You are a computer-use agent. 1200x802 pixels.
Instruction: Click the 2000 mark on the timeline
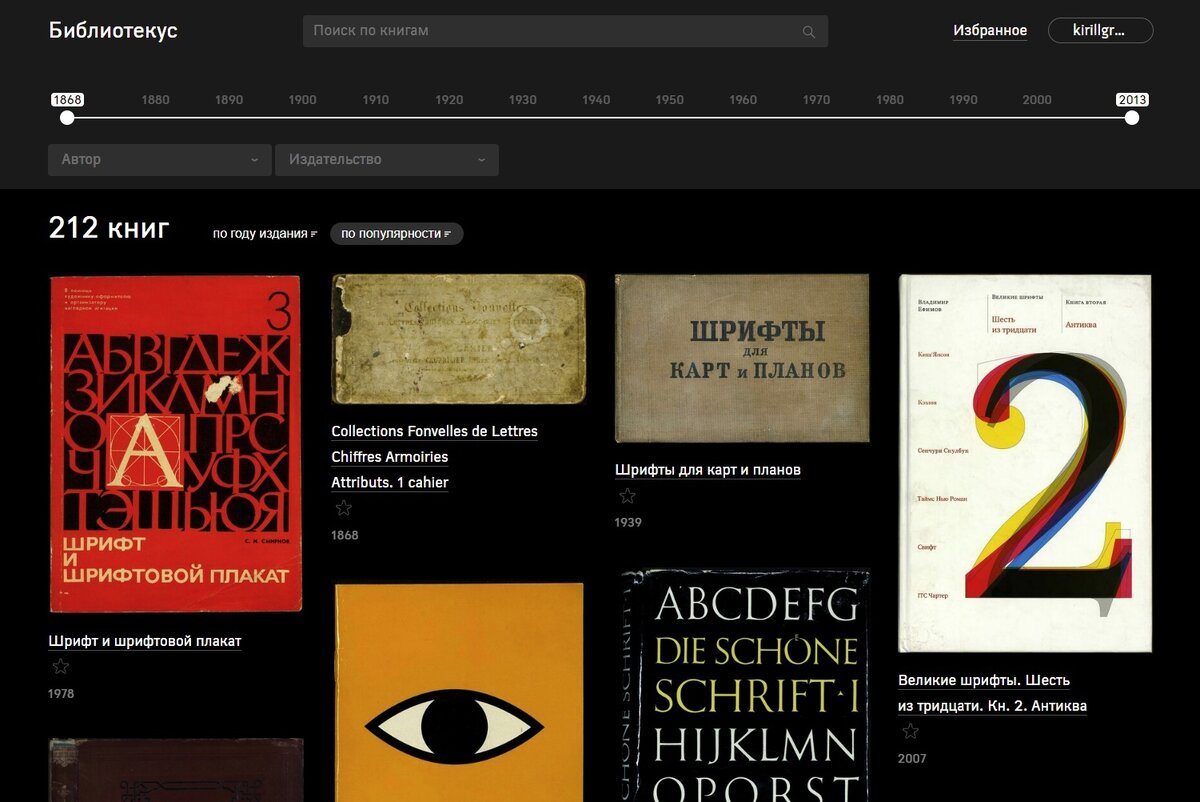[1037, 100]
